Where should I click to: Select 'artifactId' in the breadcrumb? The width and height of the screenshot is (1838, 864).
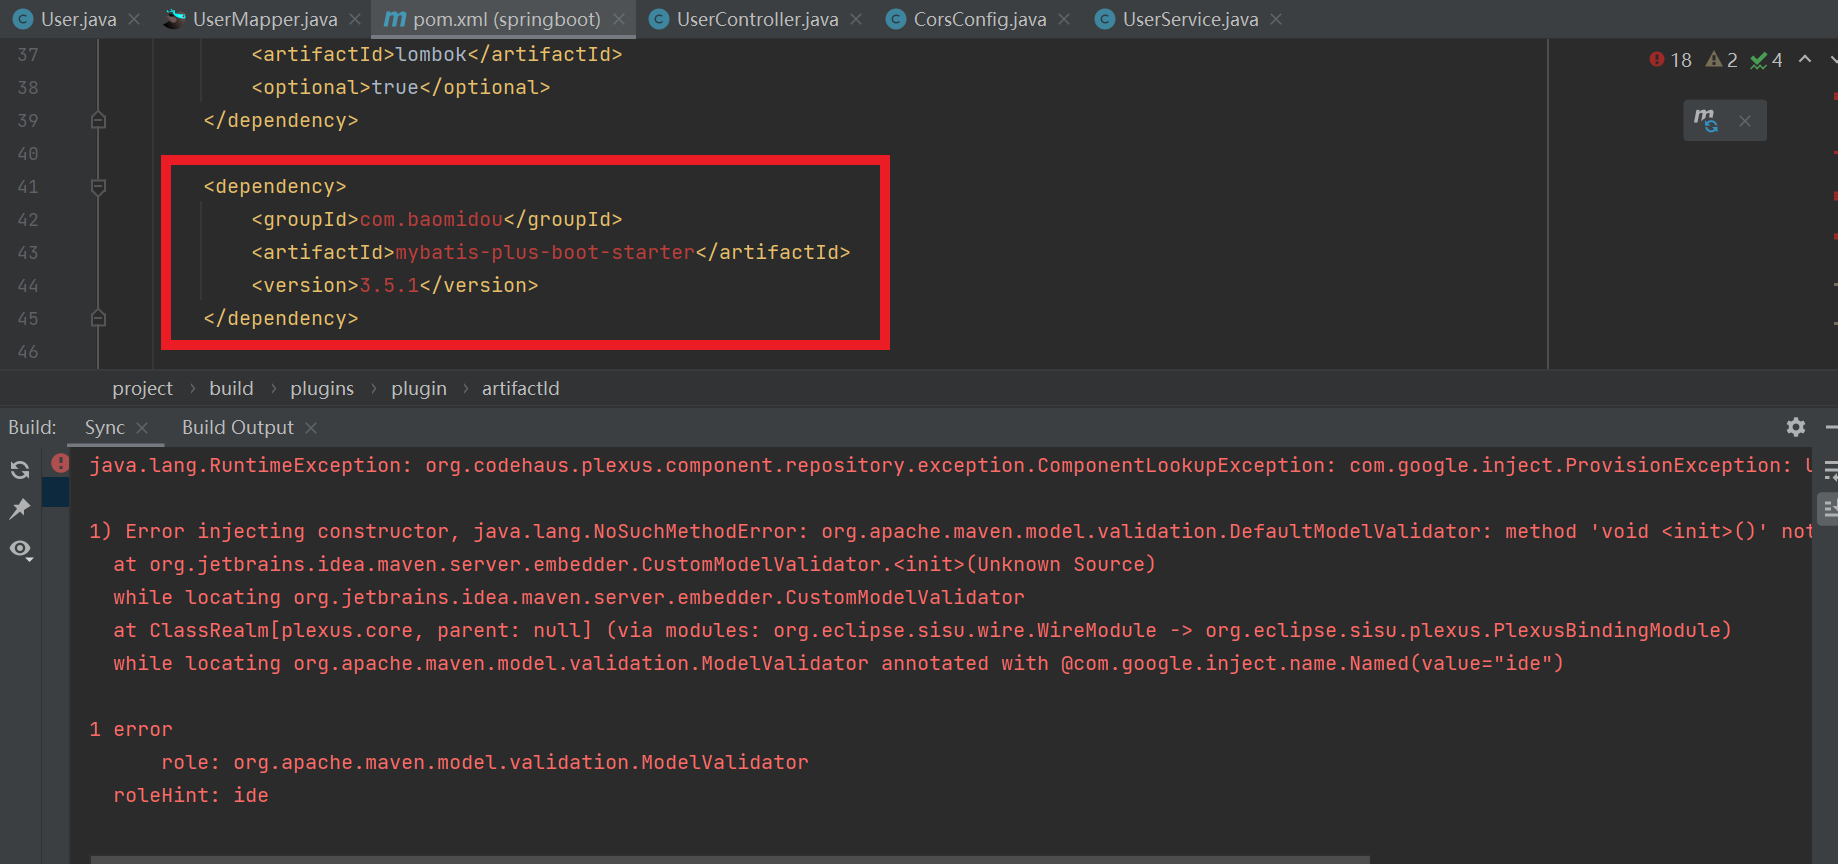521,388
